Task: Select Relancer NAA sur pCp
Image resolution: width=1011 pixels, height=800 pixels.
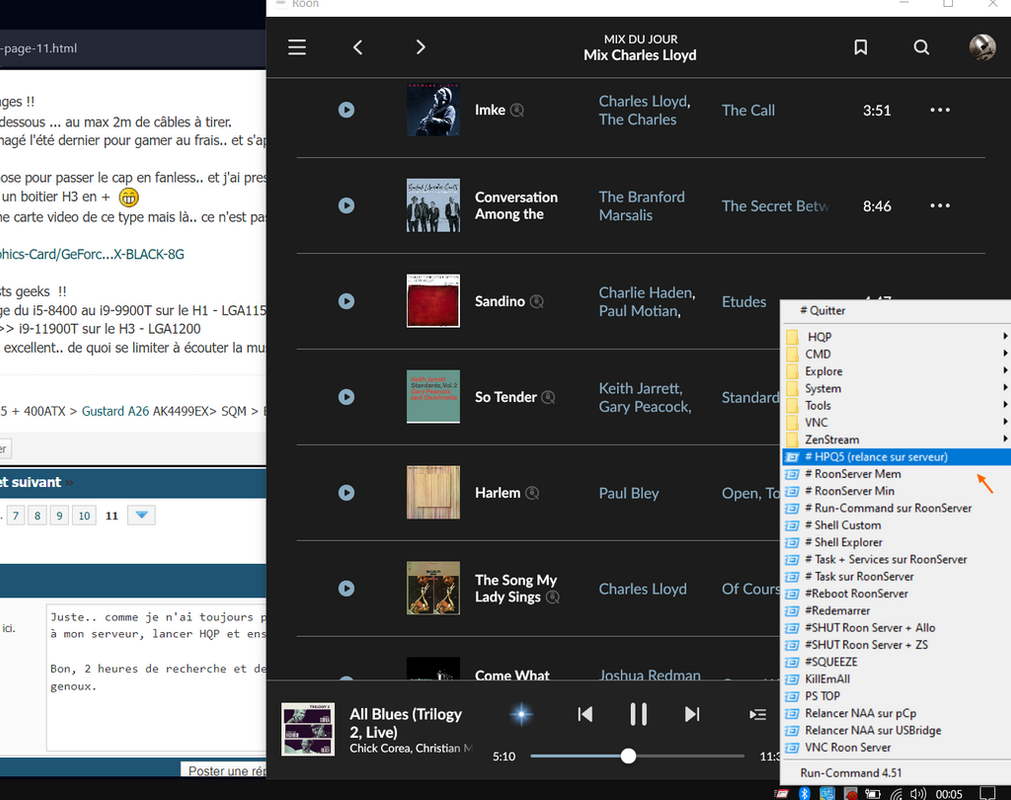Action: click(x=896, y=713)
